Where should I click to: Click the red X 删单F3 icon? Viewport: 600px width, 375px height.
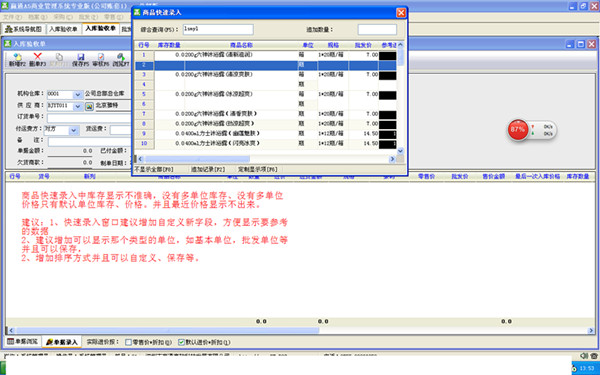pyautogui.click(x=38, y=60)
